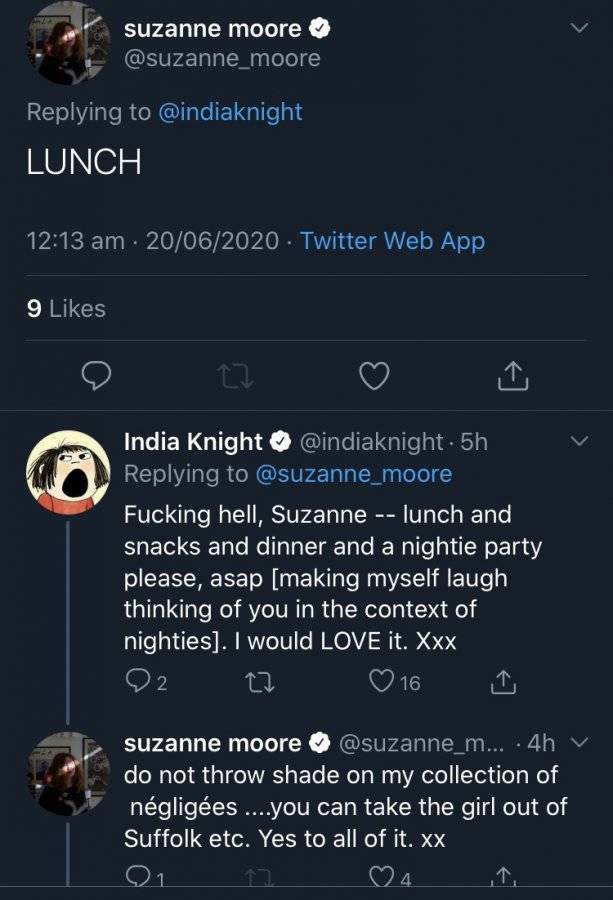613x900 pixels.
Task: Retweet India Knight's nightie party tweet
Action: 259,682
